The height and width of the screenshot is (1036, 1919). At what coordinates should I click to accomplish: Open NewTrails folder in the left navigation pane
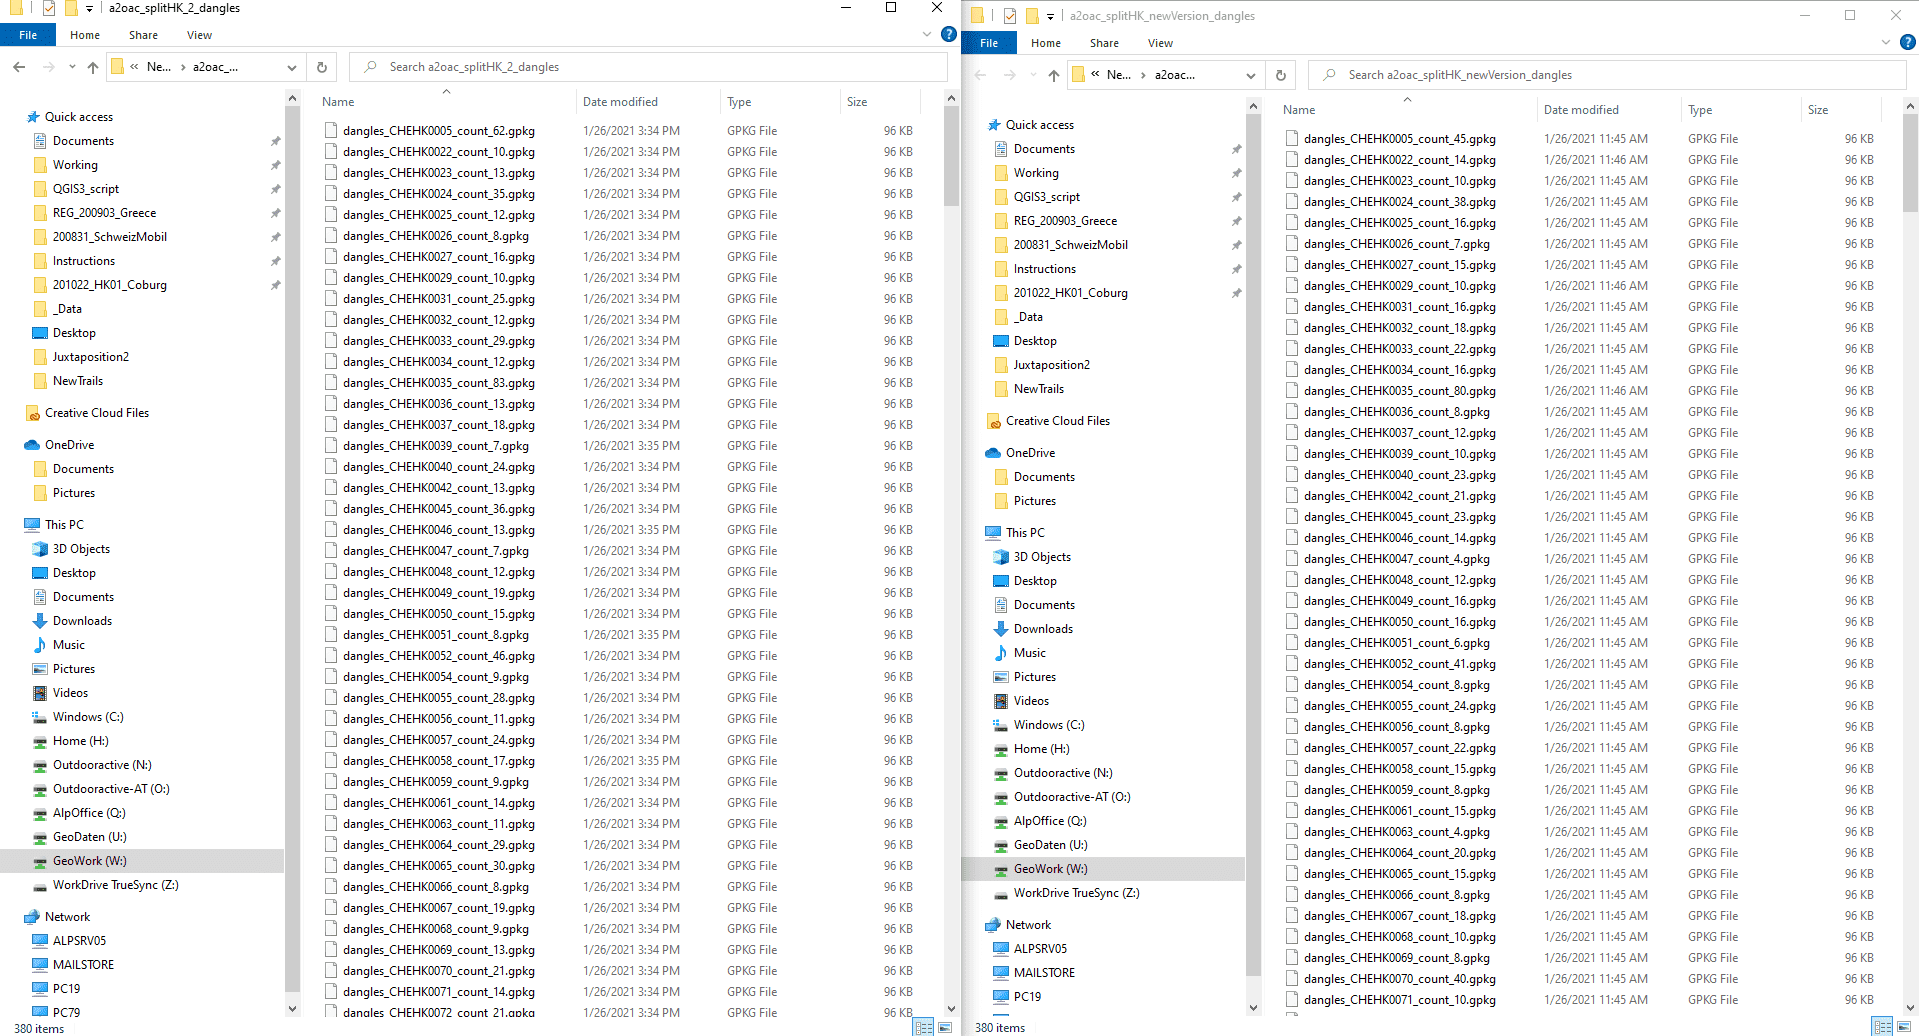[x=78, y=381]
